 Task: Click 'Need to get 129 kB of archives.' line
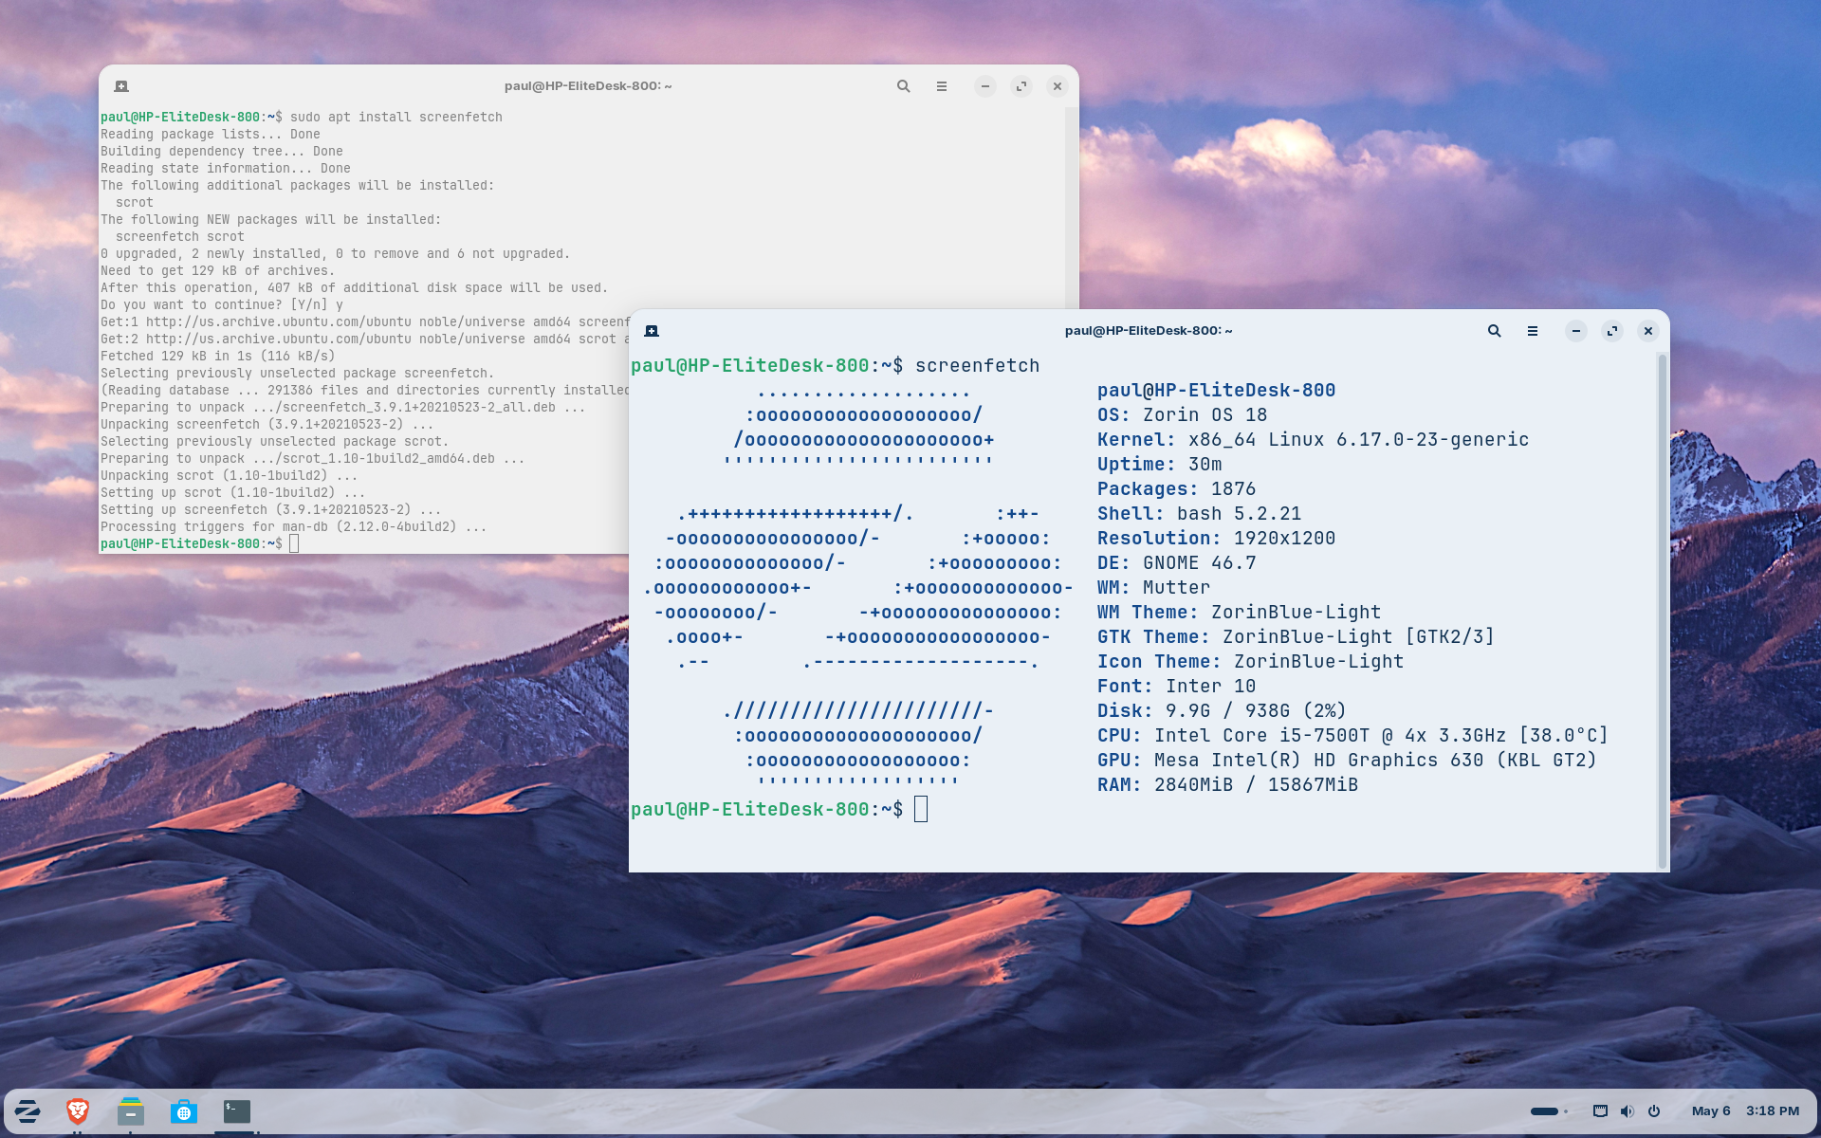(217, 270)
